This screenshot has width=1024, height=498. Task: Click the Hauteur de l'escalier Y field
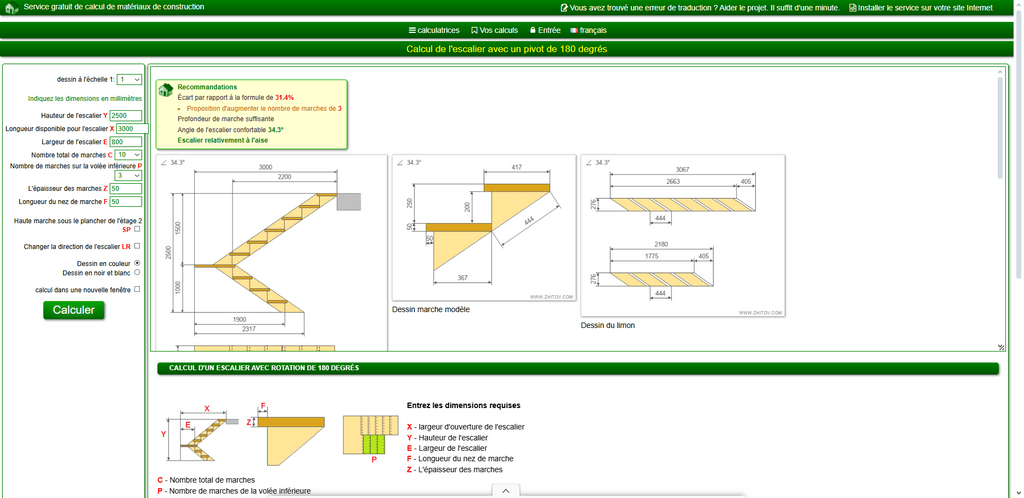pyautogui.click(x=125, y=116)
